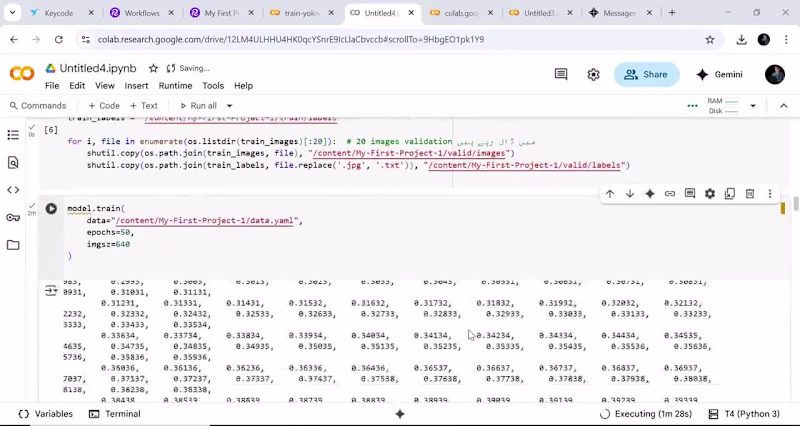
Task: Open the View menu
Action: click(105, 86)
